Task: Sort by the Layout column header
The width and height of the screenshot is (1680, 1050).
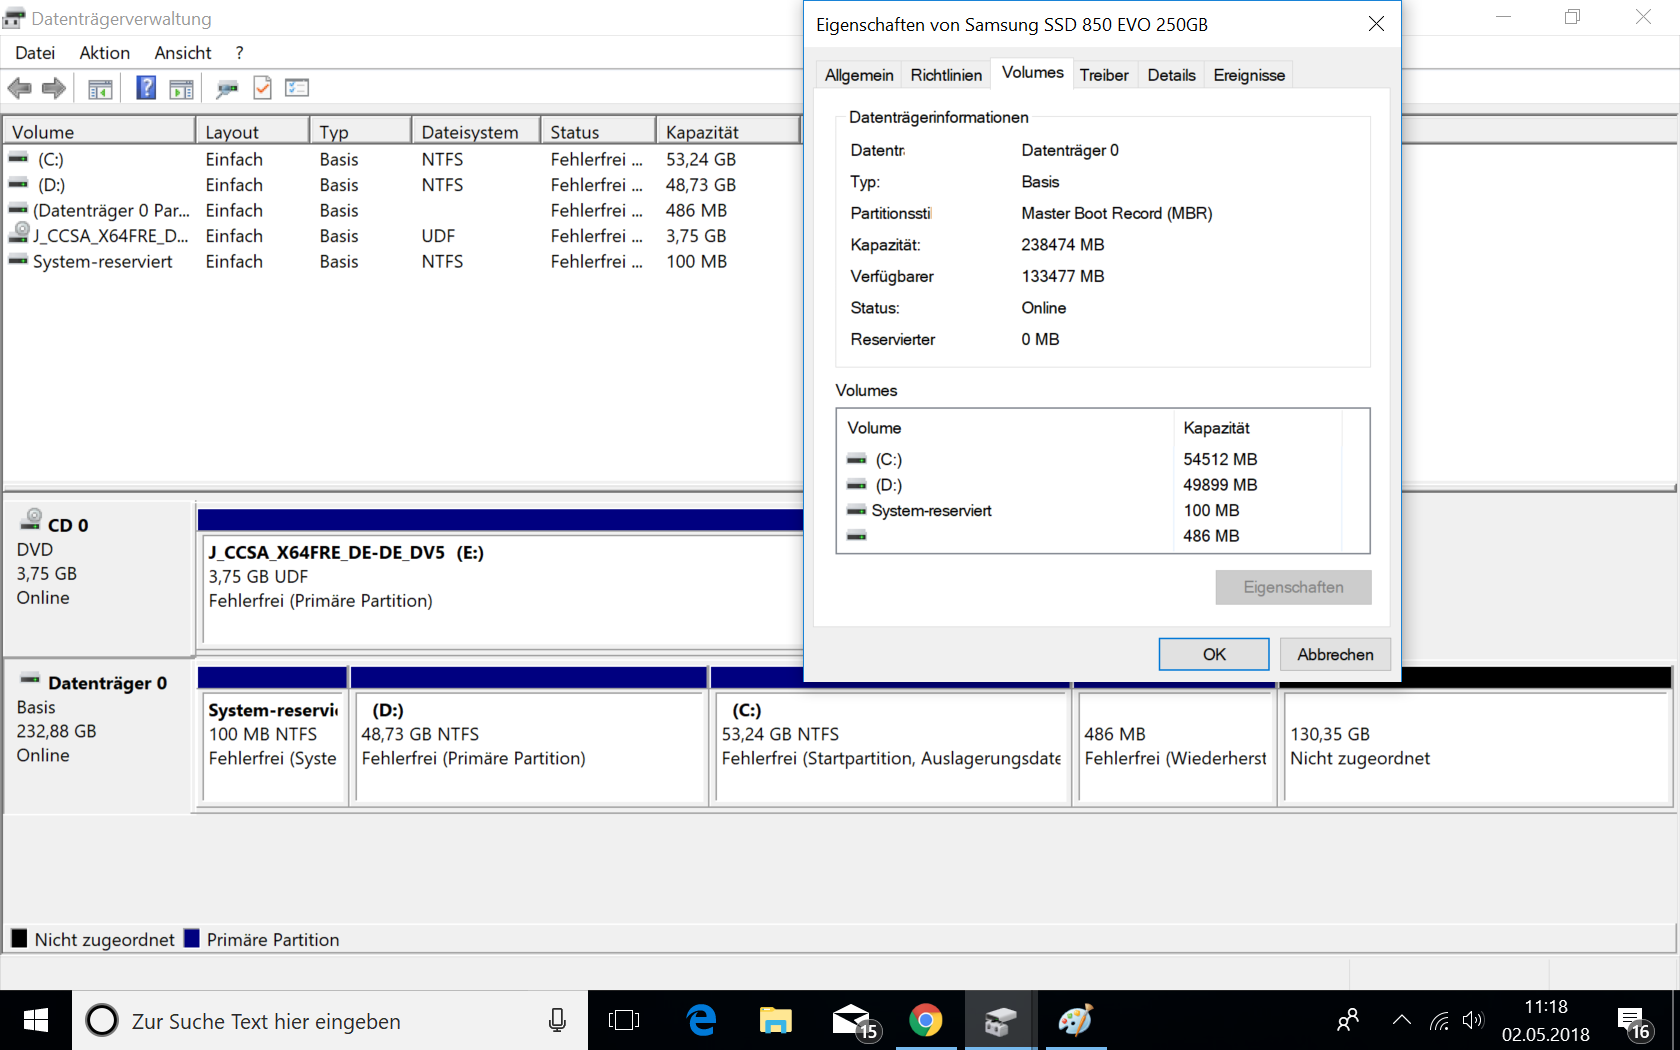Action: click(252, 132)
